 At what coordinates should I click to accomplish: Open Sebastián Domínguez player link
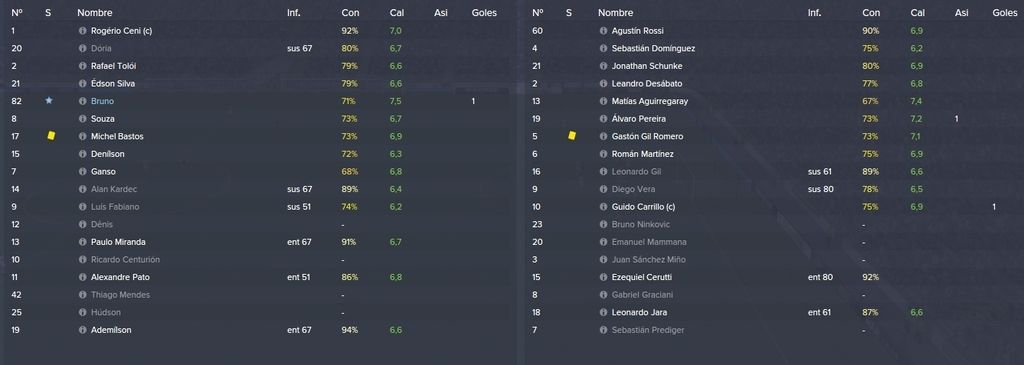tap(653, 48)
